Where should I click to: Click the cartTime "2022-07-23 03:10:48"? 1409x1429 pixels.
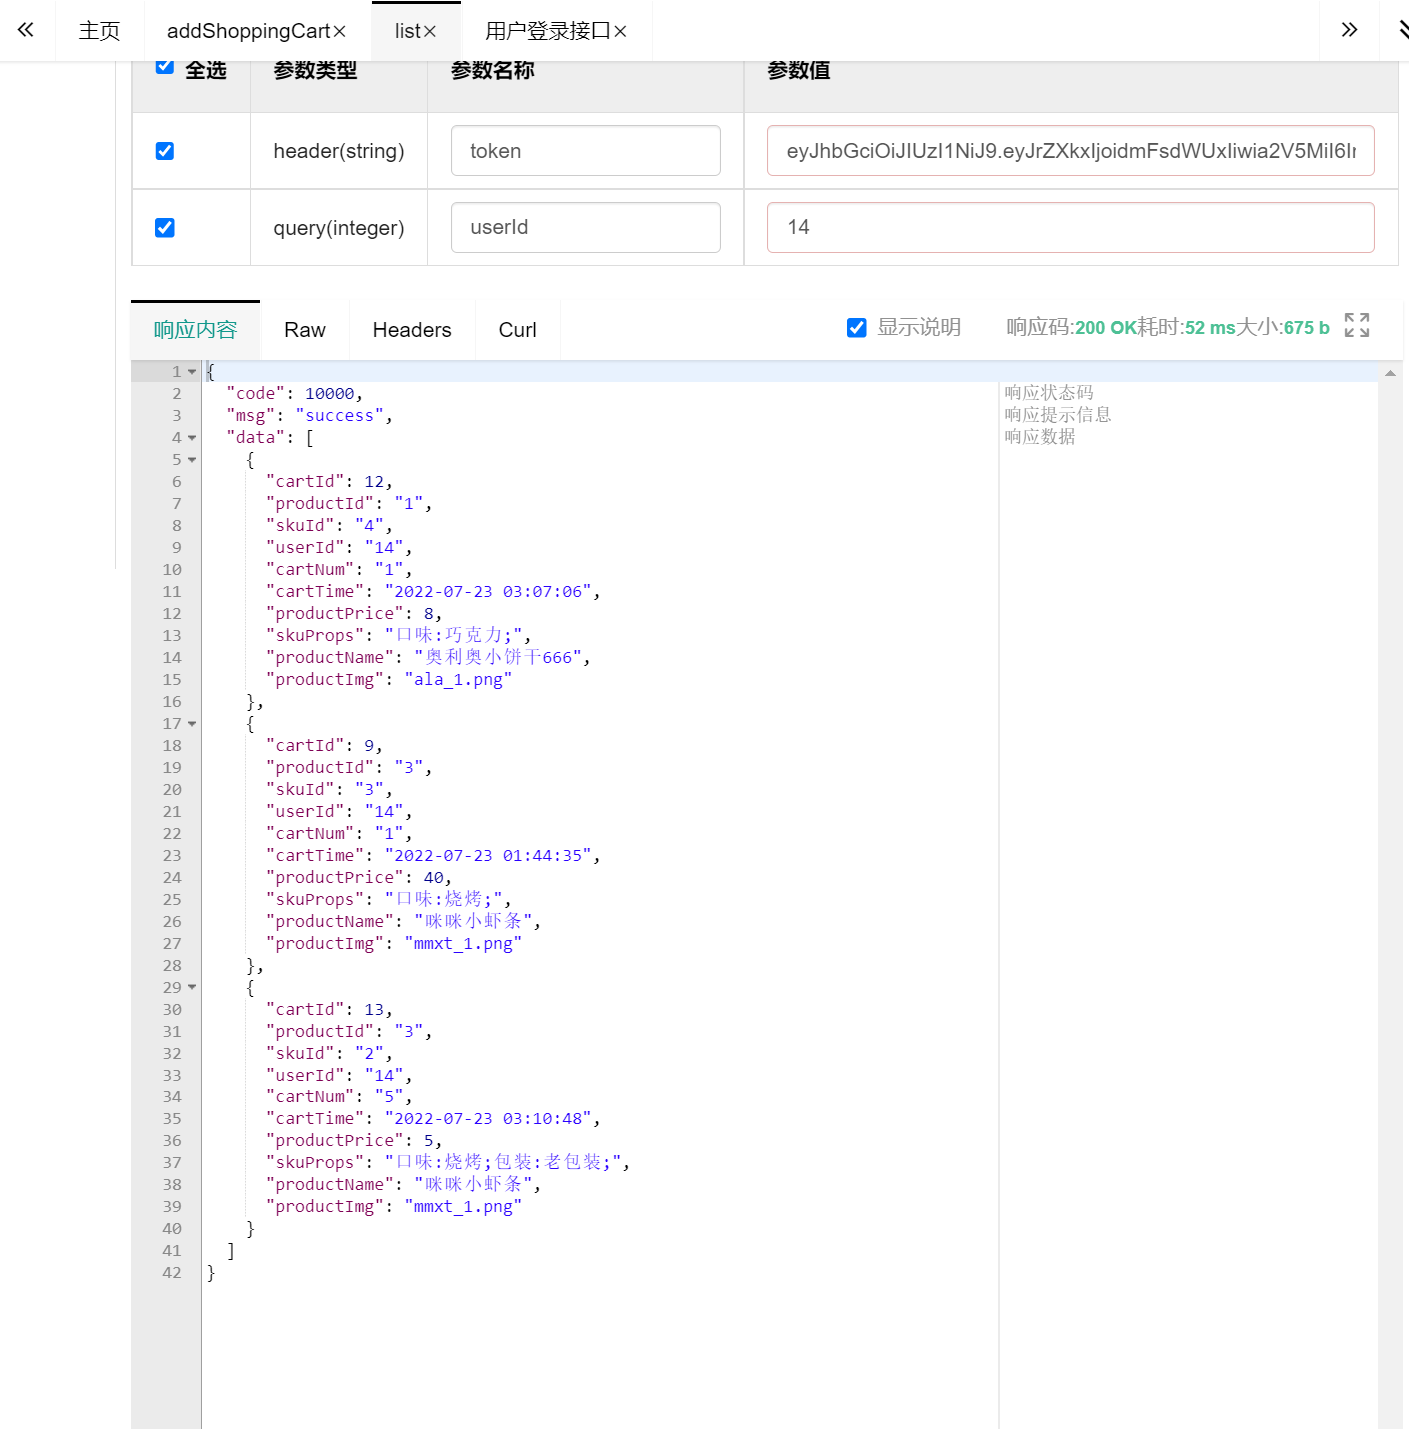488,1119
